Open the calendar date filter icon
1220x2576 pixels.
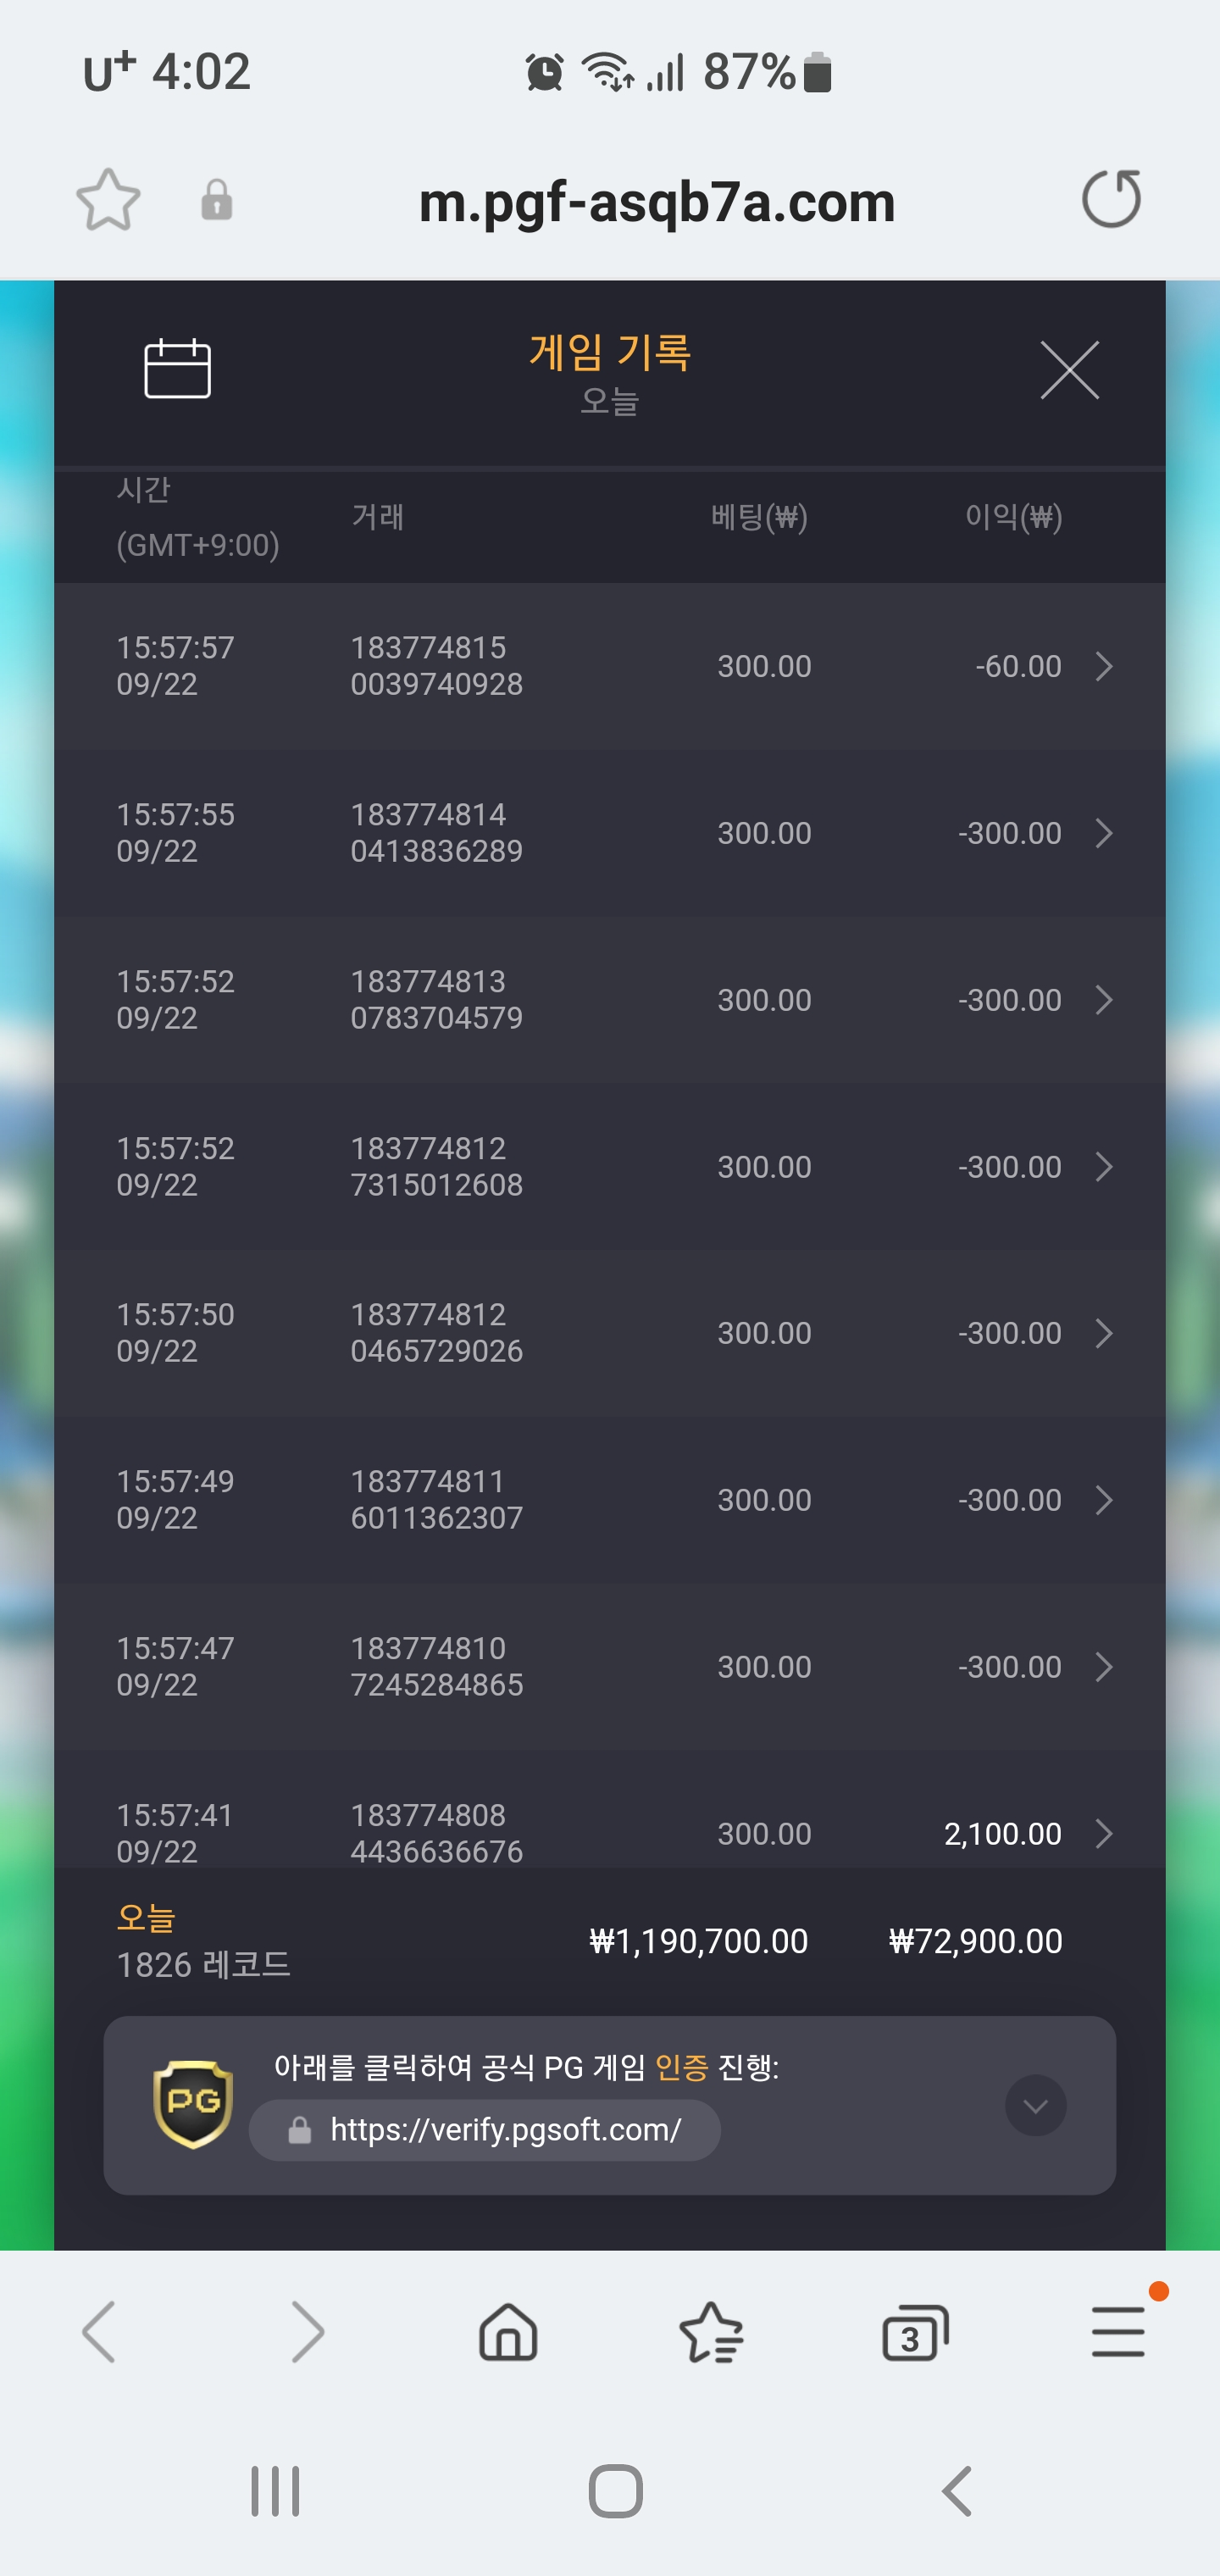(x=177, y=369)
